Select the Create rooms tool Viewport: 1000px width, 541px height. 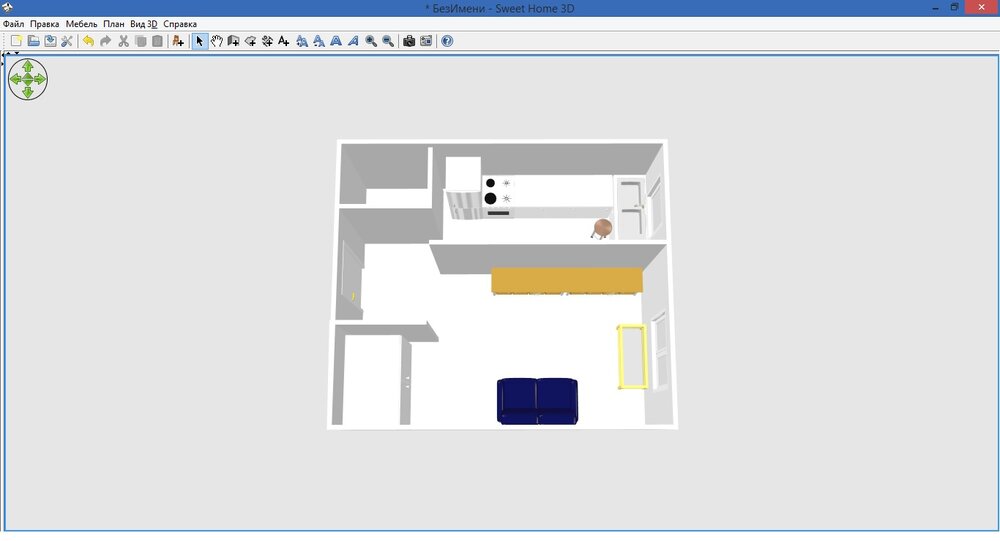pos(250,41)
